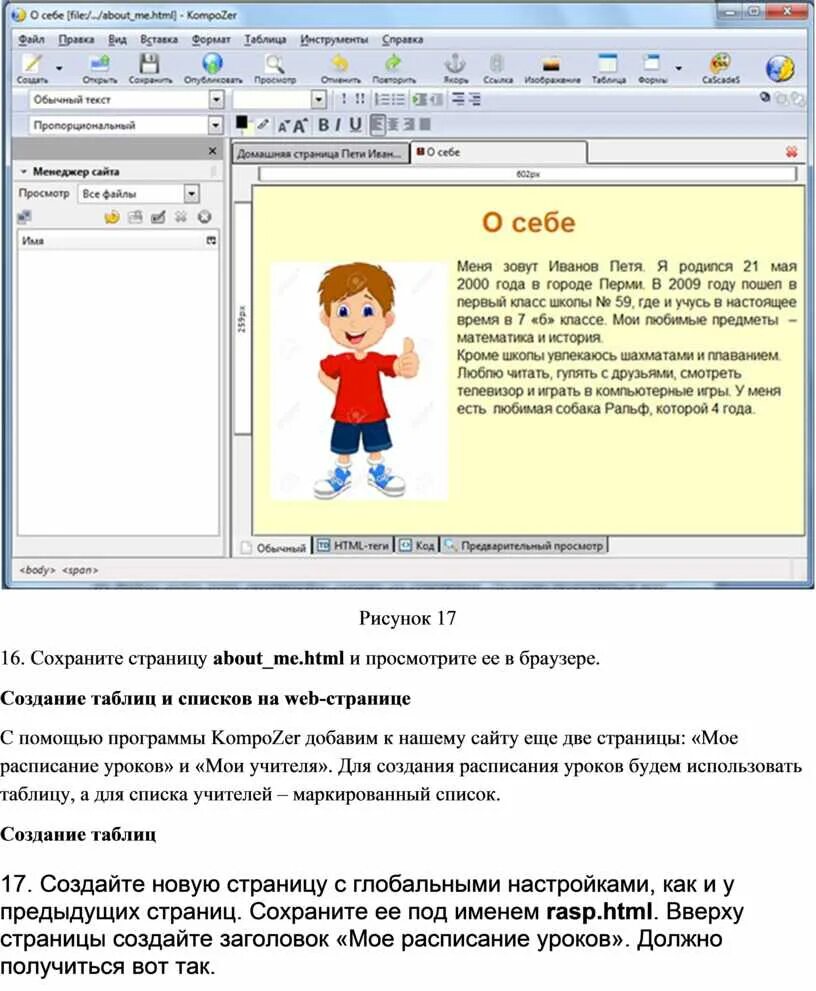Switch to Предварительный просмотр tab

[x=524, y=545]
